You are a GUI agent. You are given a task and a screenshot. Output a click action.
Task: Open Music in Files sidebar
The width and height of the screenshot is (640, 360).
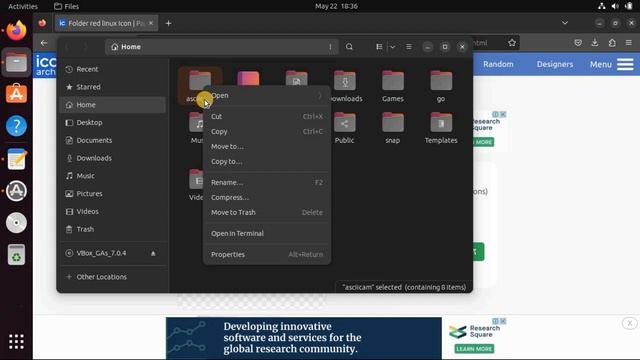point(113,176)
